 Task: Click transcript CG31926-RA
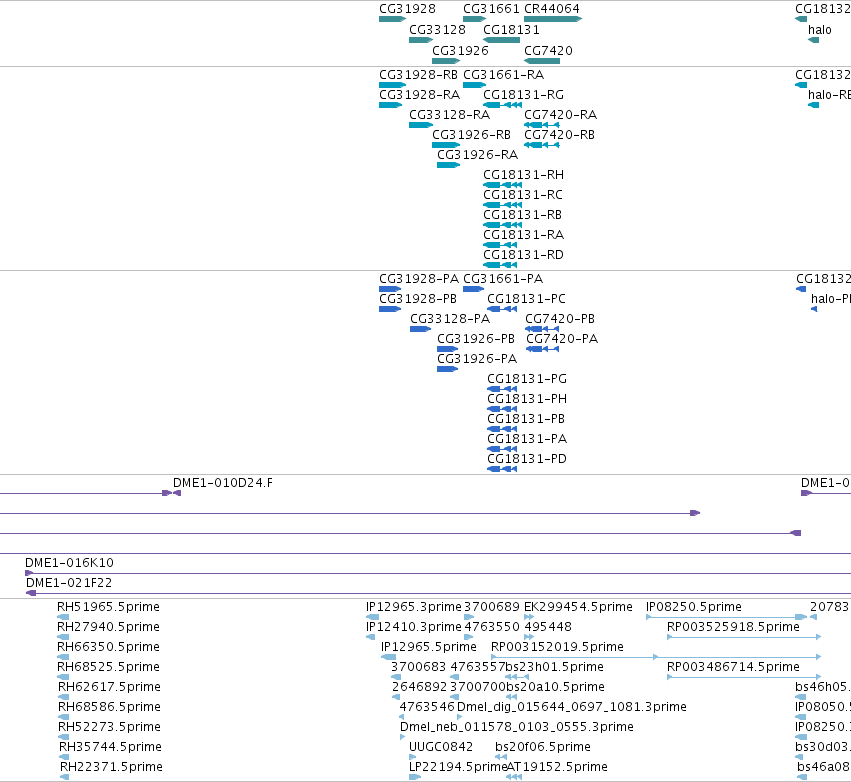point(448,165)
